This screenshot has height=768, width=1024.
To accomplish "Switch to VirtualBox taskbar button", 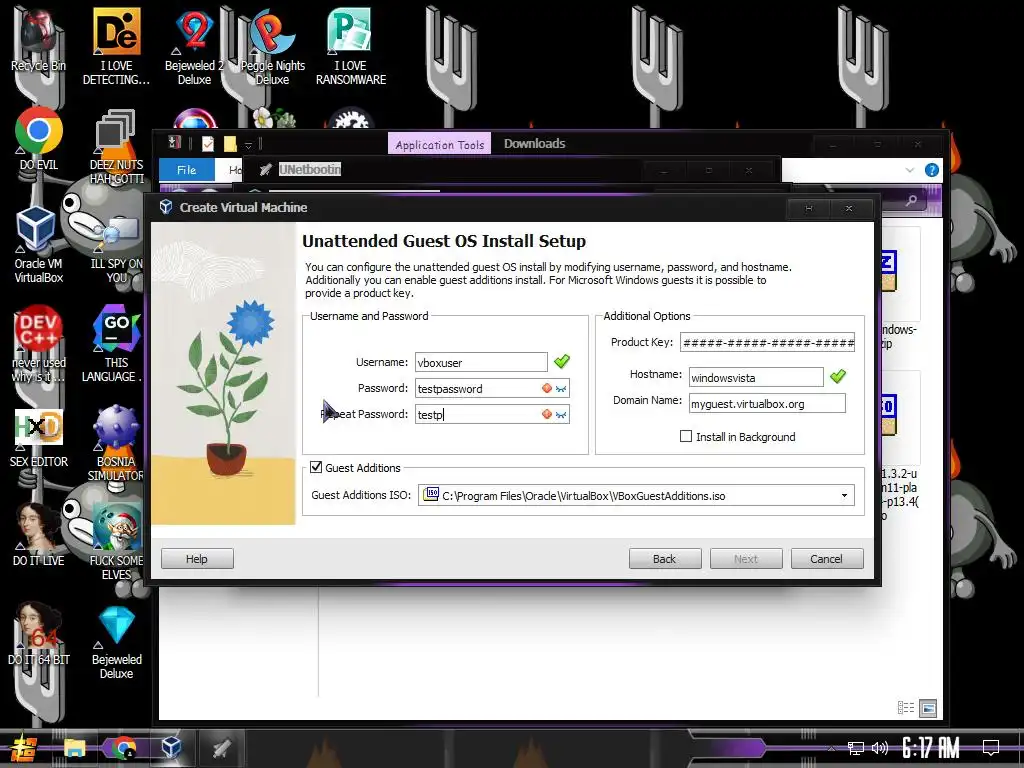I will [x=171, y=748].
